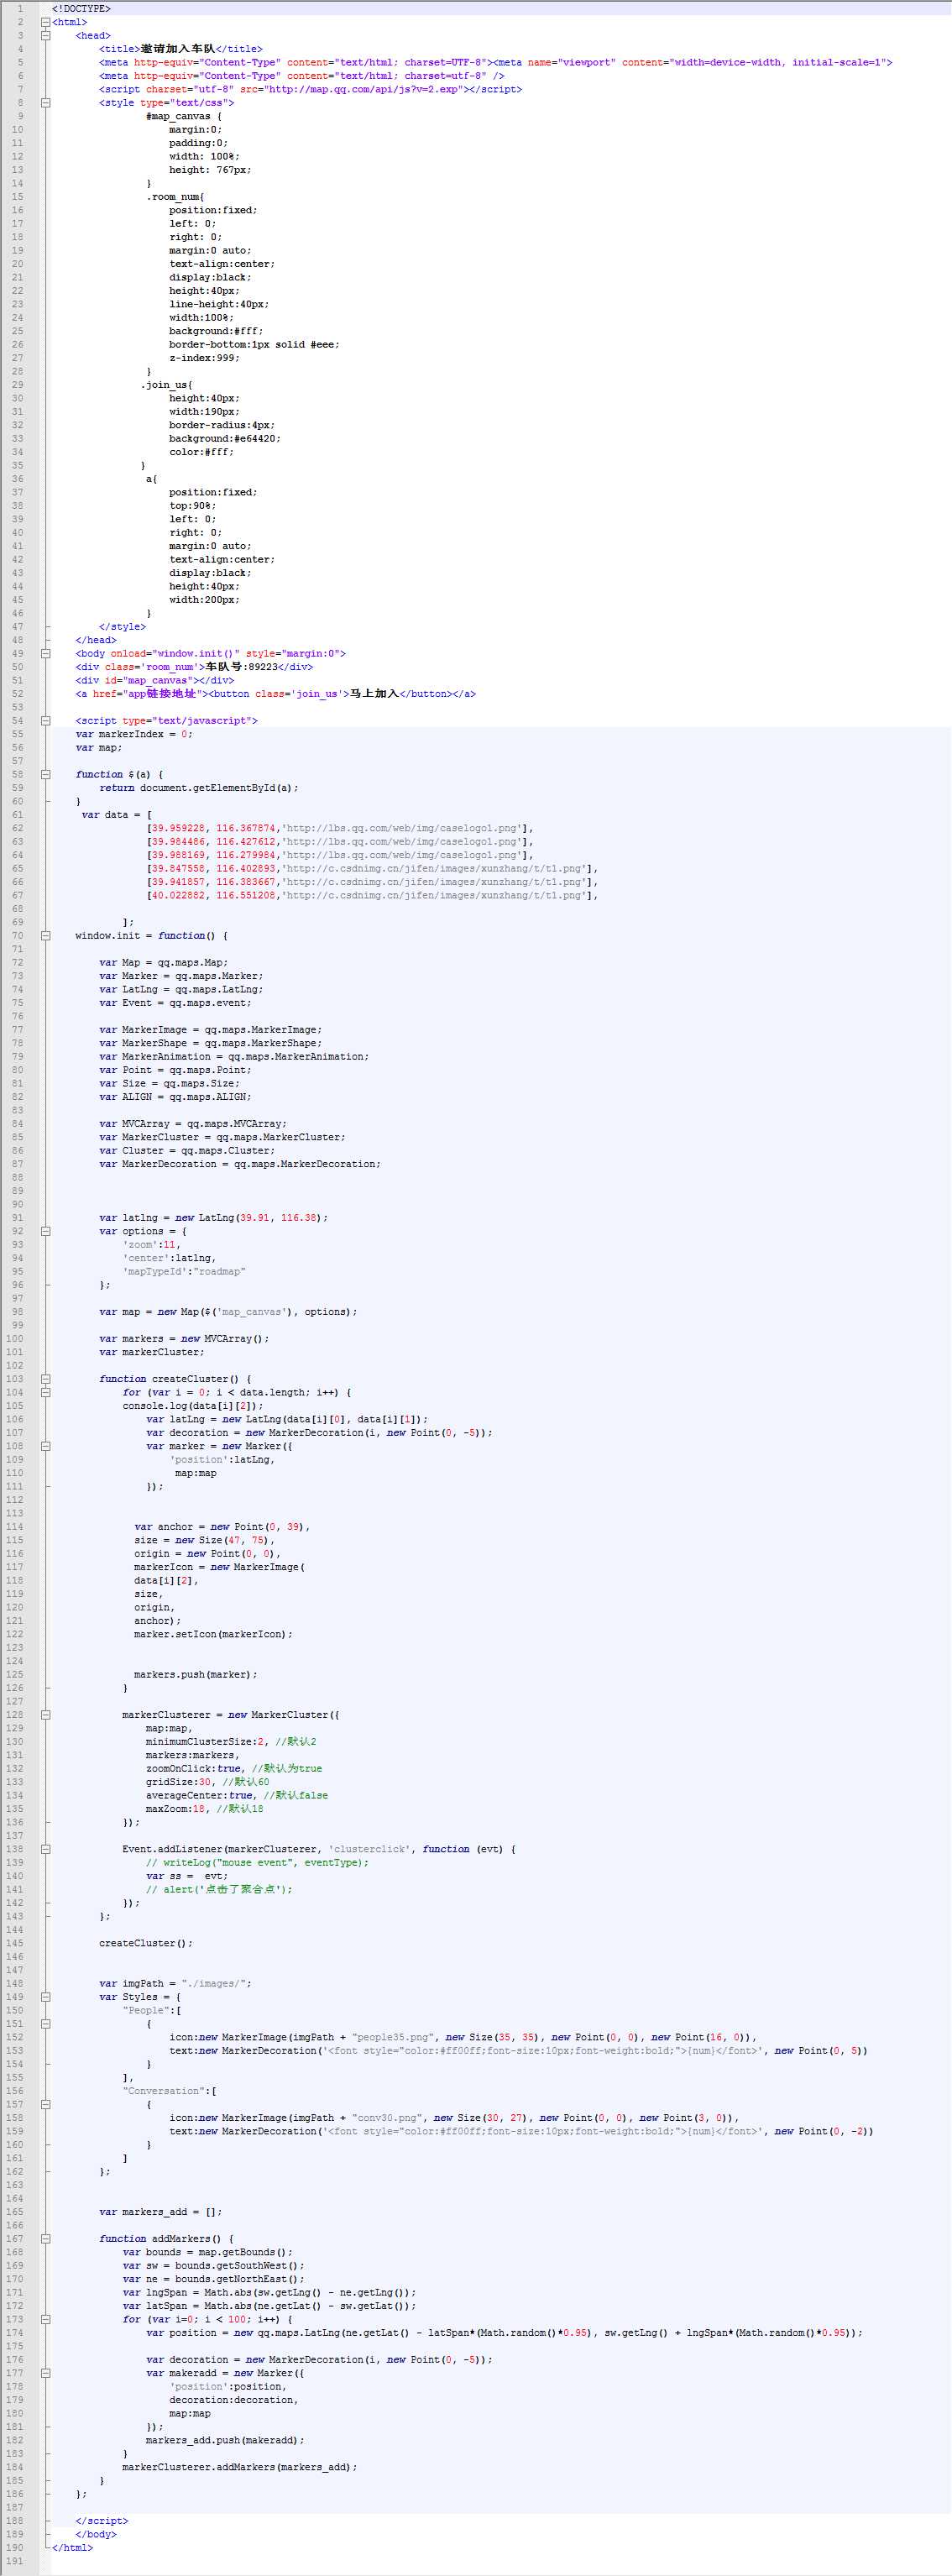
Task: Collapse the <style> block fold marker
Action: (45, 102)
